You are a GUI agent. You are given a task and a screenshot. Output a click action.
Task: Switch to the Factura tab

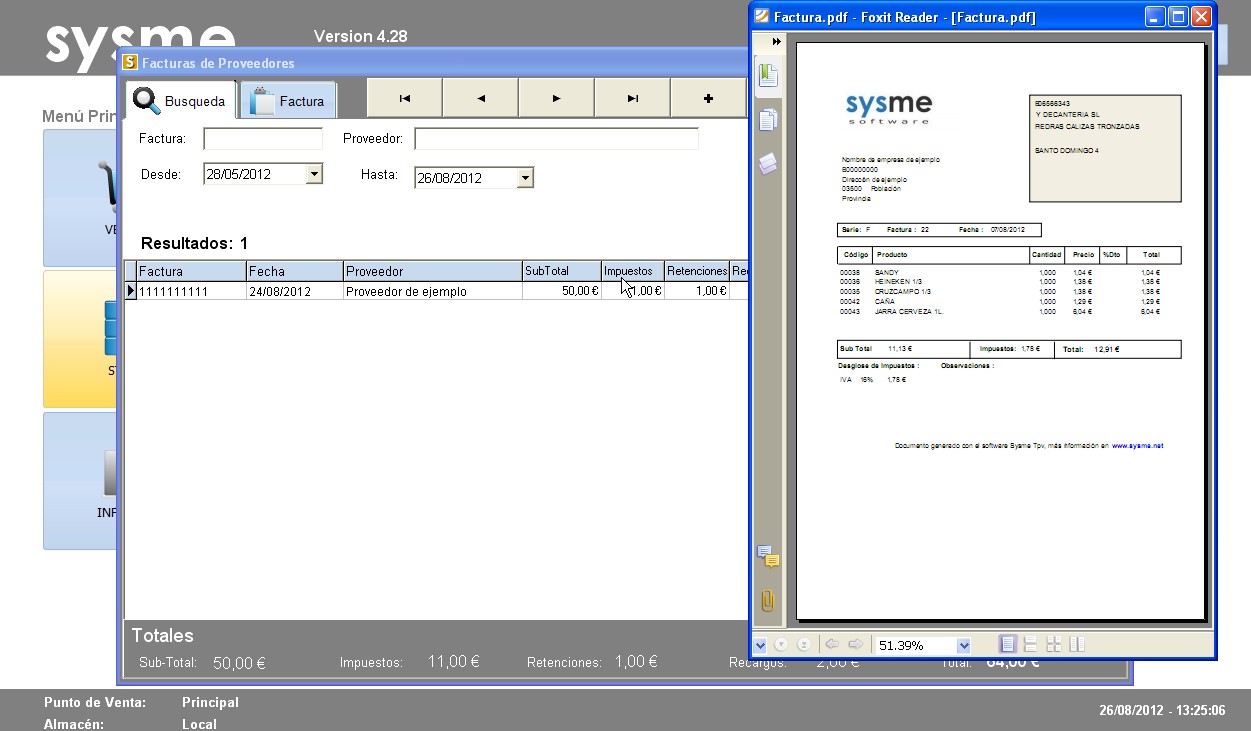(289, 100)
